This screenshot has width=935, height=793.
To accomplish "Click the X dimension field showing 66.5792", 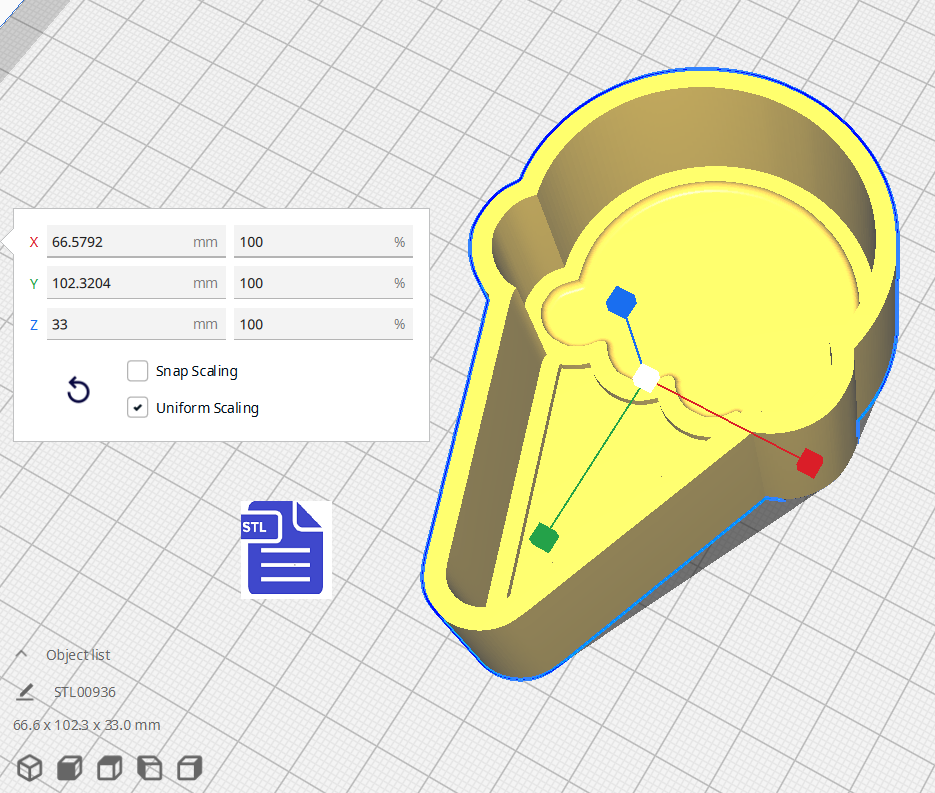I will (x=120, y=242).
